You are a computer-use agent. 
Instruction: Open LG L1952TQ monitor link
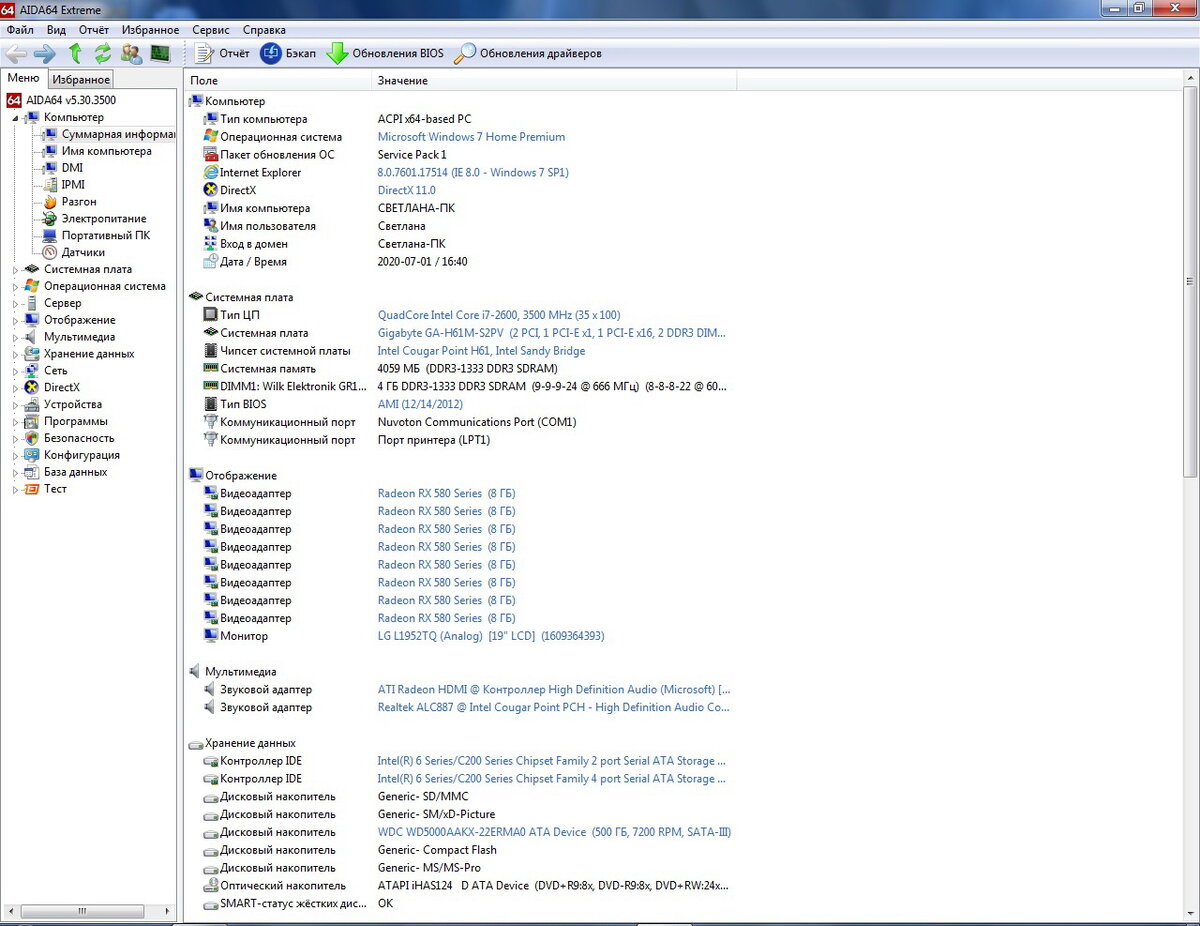(x=491, y=636)
